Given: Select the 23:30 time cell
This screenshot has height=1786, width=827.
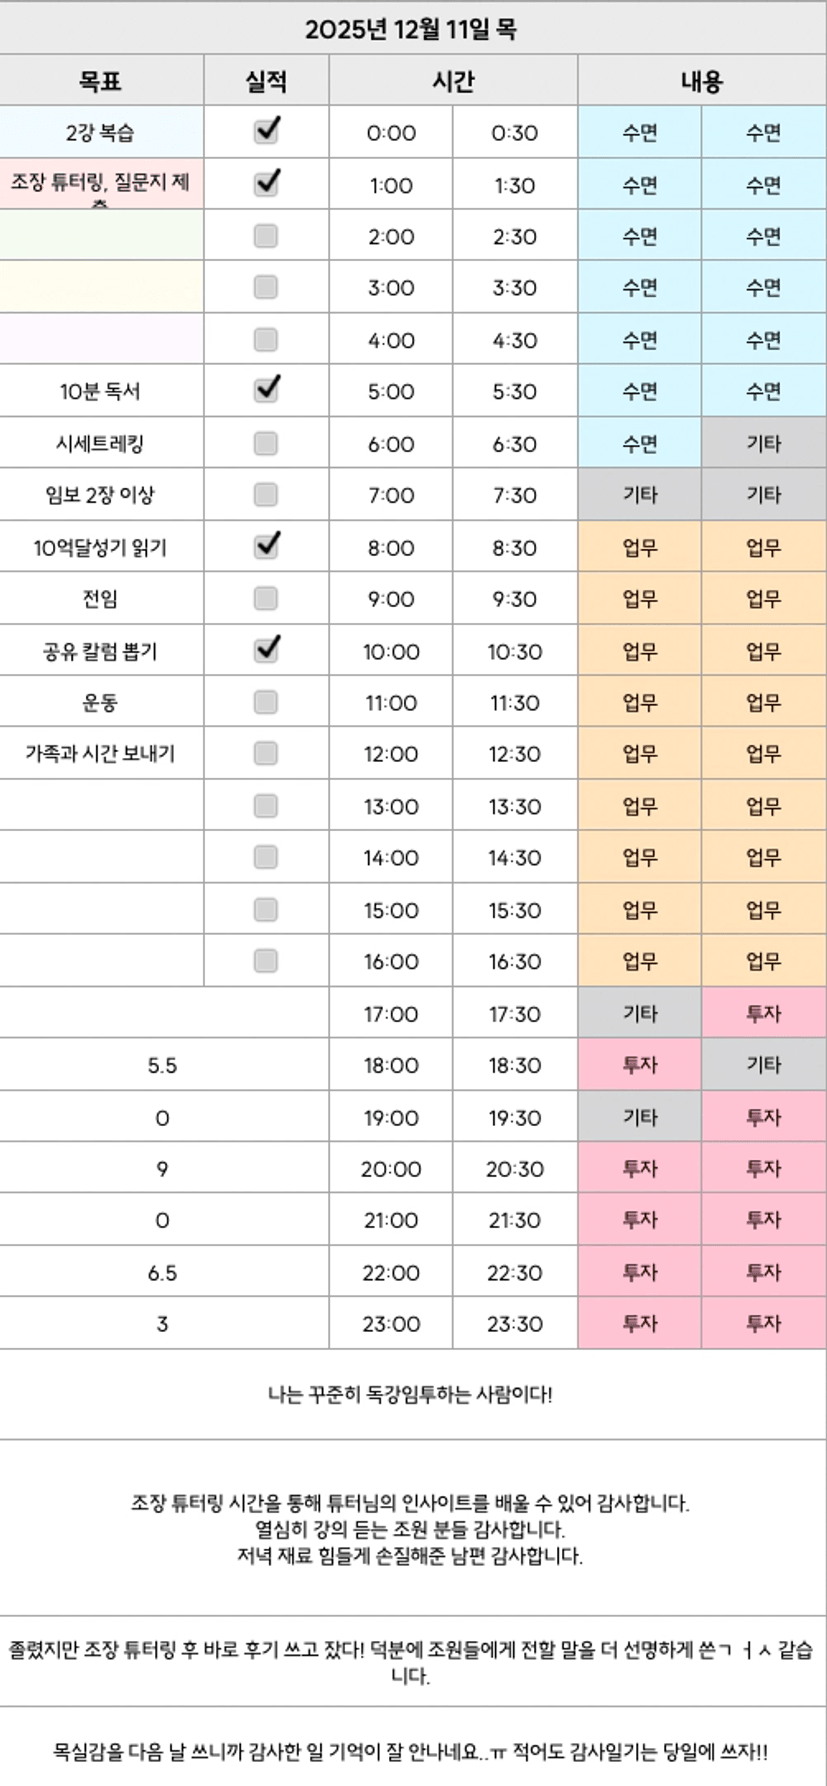Looking at the screenshot, I should (x=514, y=1323).
